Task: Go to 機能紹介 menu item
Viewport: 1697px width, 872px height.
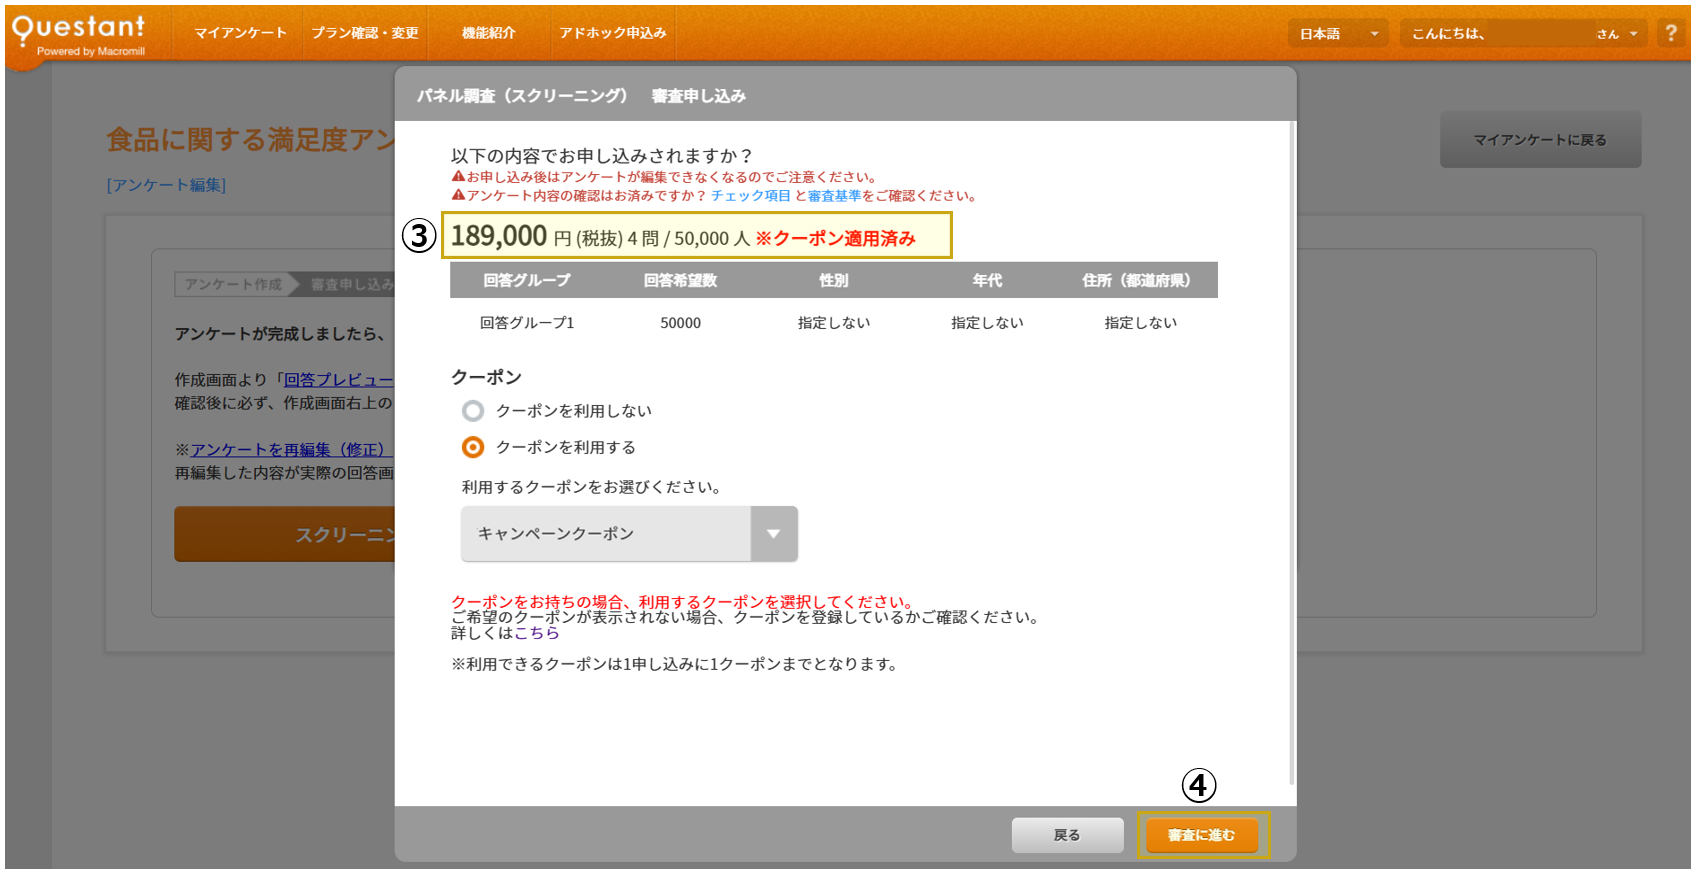Action: coord(488,33)
